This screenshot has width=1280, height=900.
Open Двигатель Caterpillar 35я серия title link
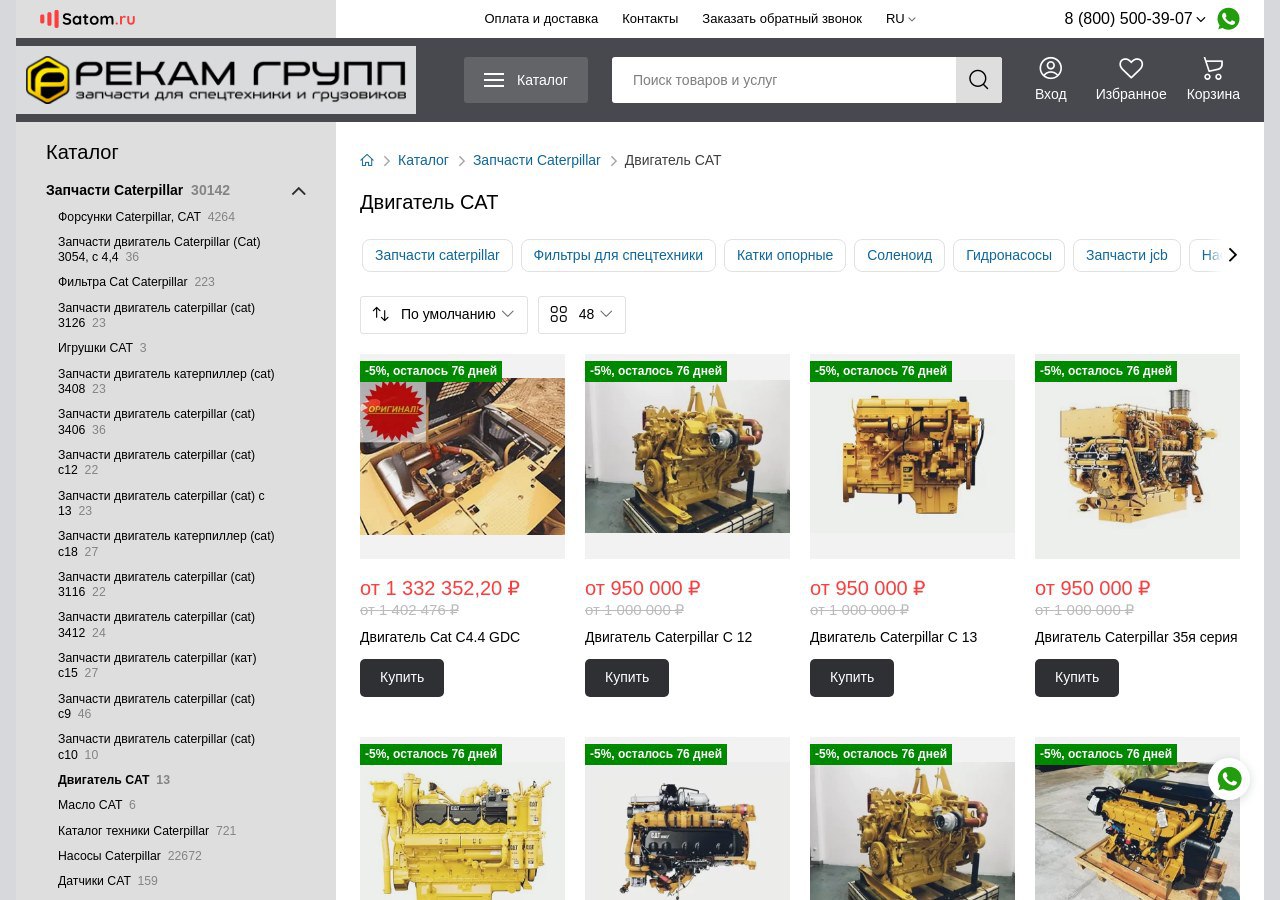point(1136,637)
